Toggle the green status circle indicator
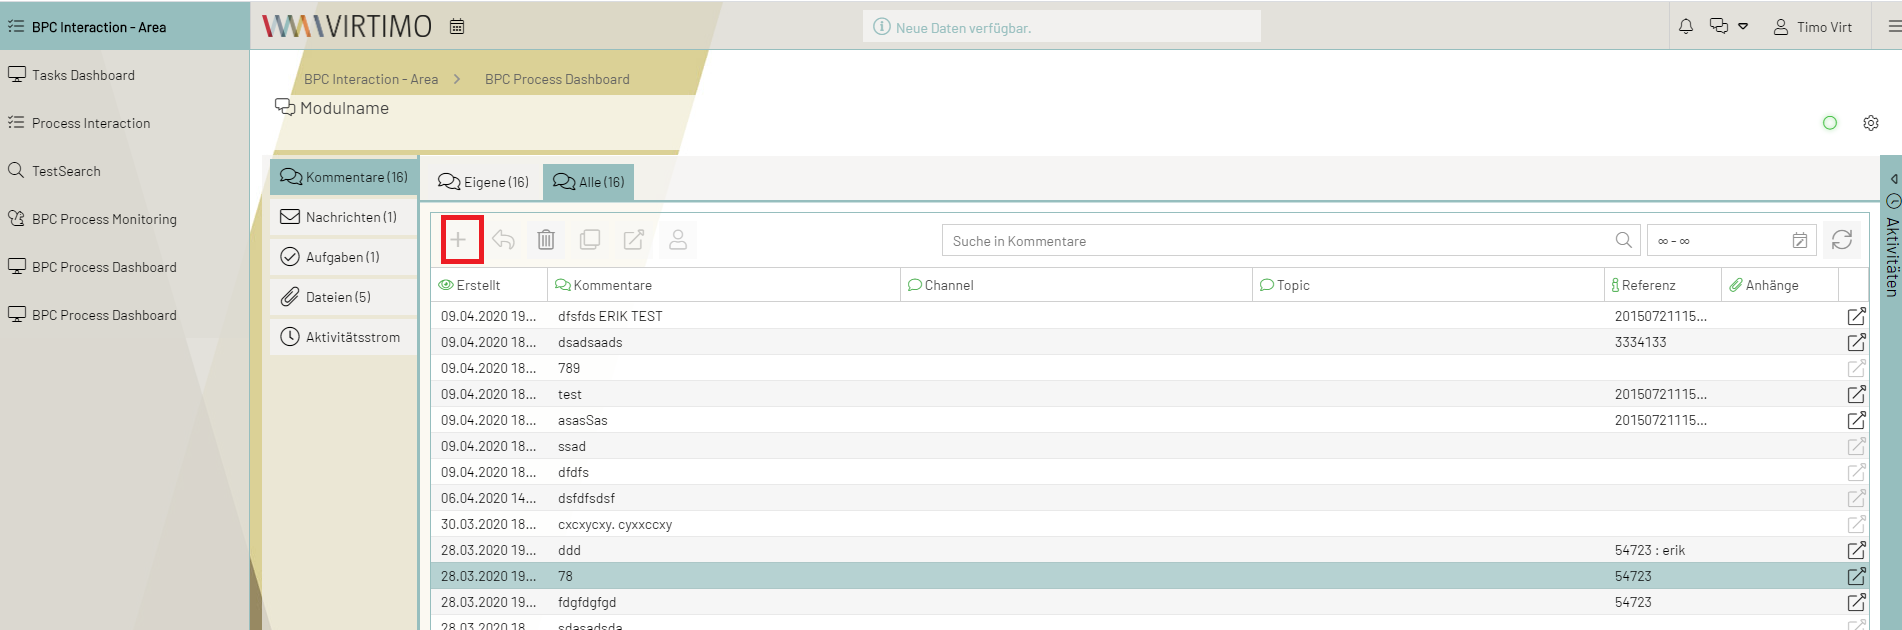This screenshot has width=1902, height=630. 1830,123
